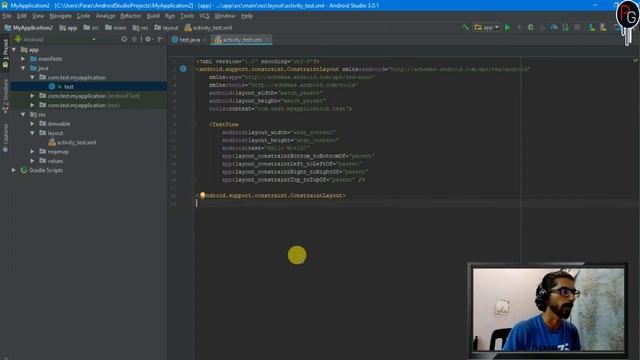Open the Window menu
640x360 pixels.
[224, 16]
